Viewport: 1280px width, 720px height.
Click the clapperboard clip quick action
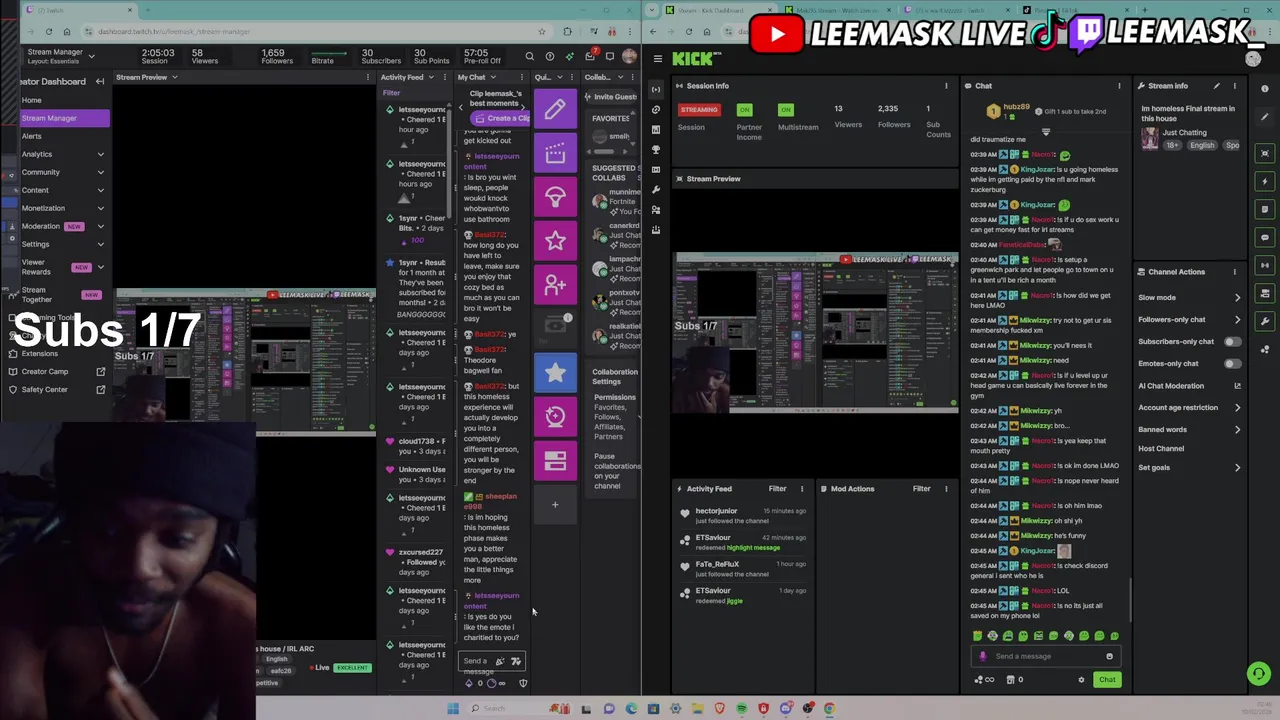555,153
